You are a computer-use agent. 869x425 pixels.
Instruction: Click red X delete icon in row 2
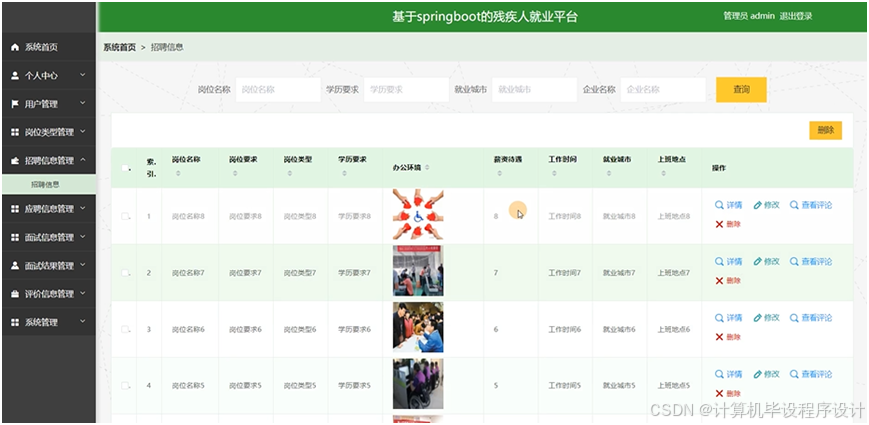coord(719,281)
